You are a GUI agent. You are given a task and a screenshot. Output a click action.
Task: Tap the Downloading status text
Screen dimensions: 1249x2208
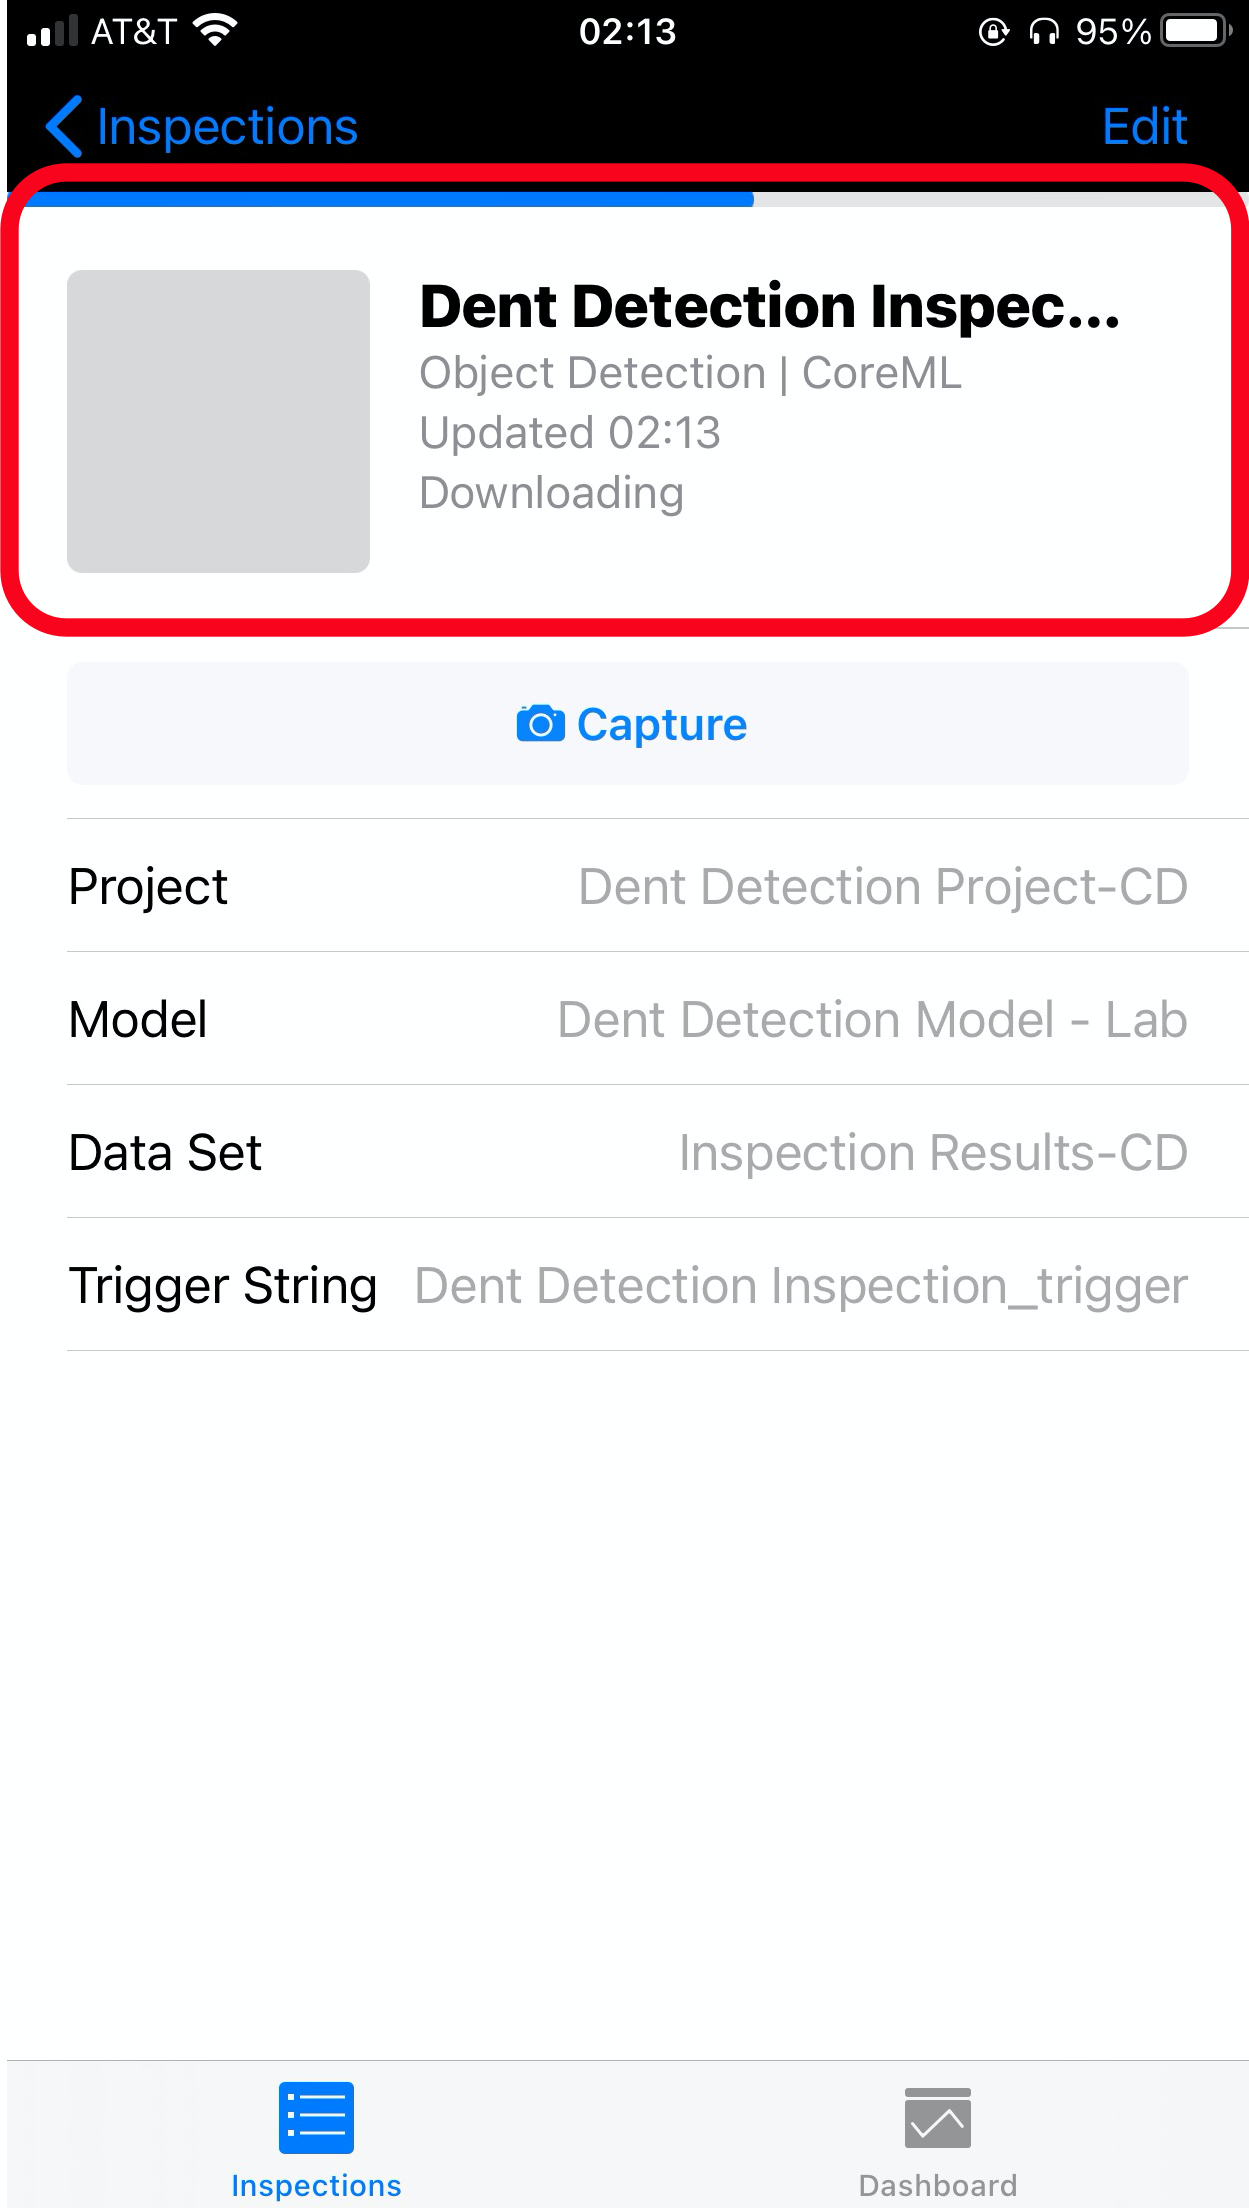click(552, 494)
